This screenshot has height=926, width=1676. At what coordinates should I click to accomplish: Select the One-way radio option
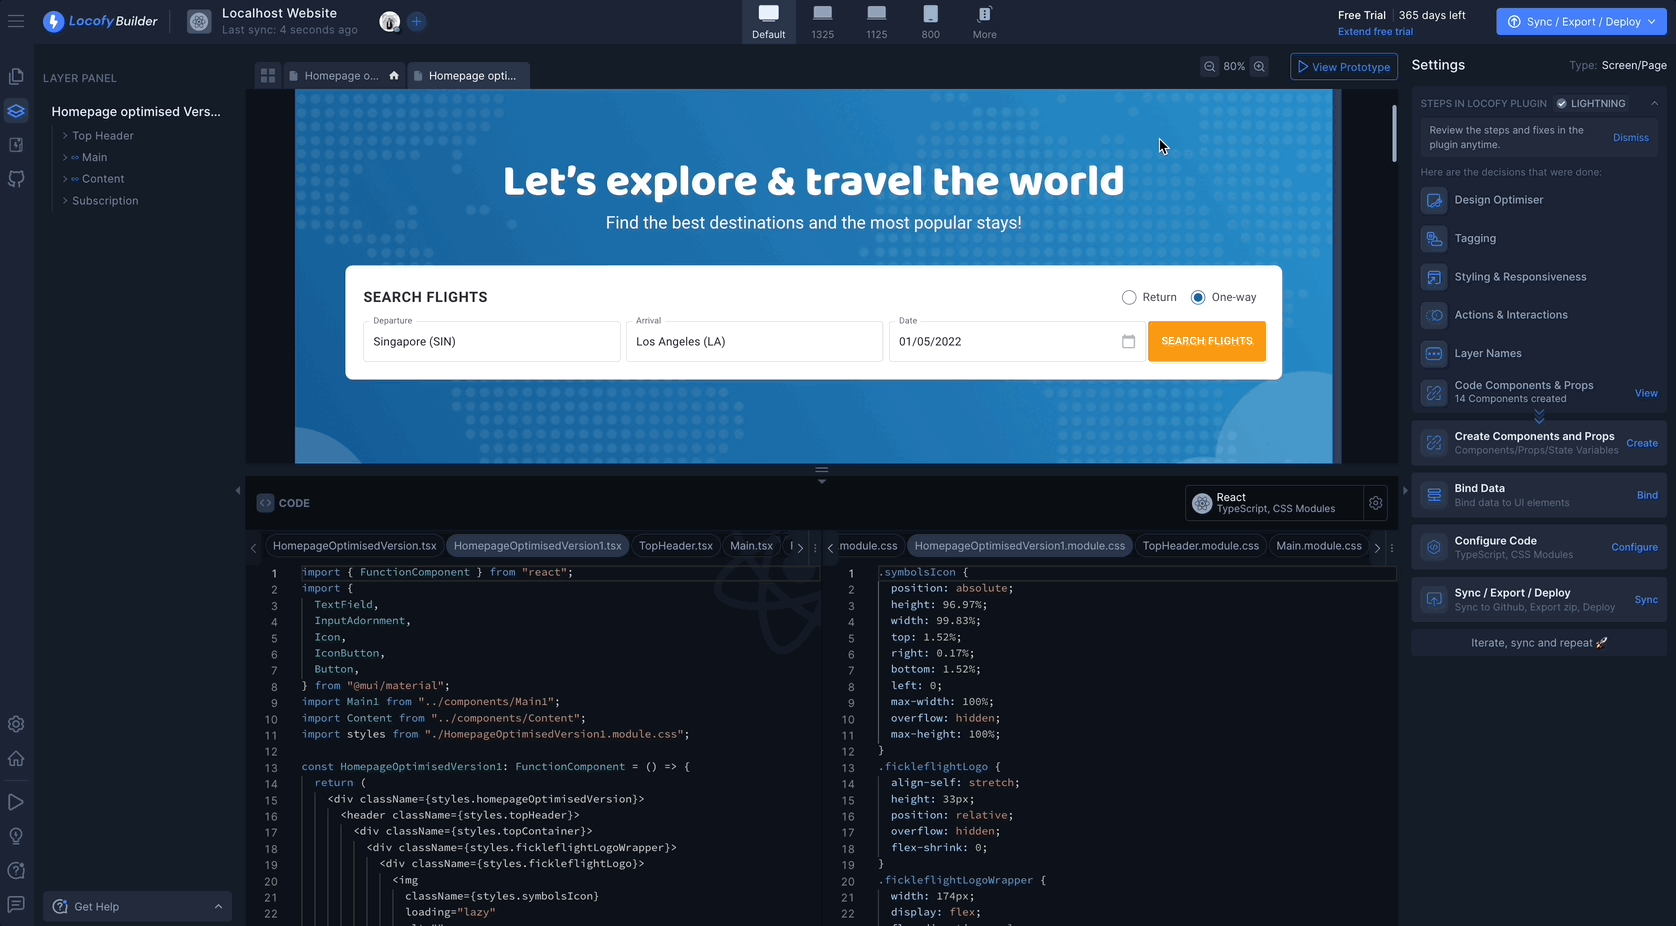click(1198, 298)
